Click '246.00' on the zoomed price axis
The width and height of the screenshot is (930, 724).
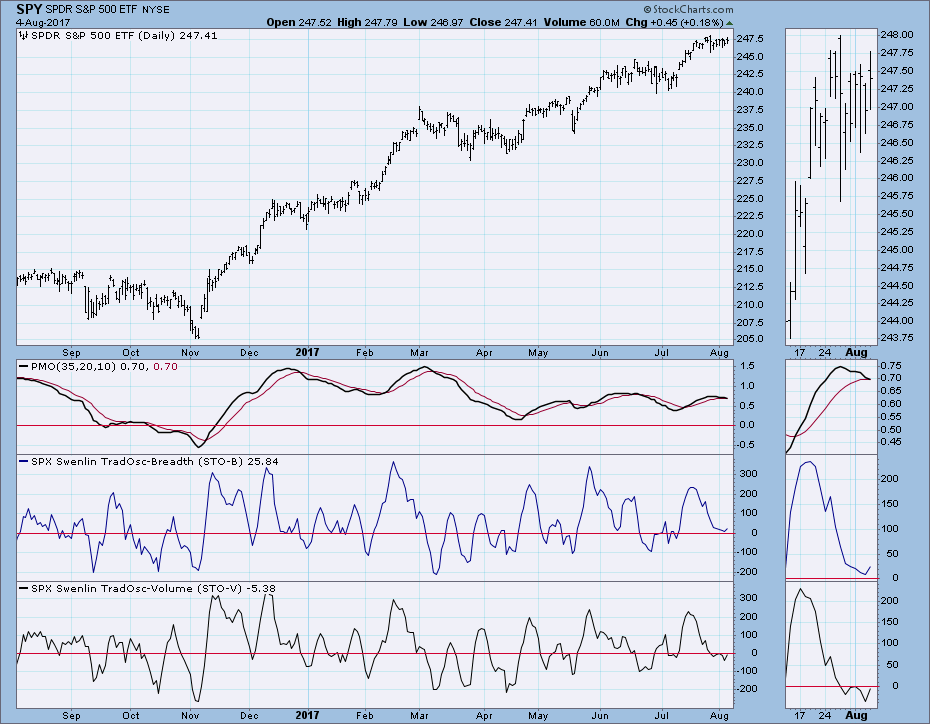pyautogui.click(x=897, y=177)
